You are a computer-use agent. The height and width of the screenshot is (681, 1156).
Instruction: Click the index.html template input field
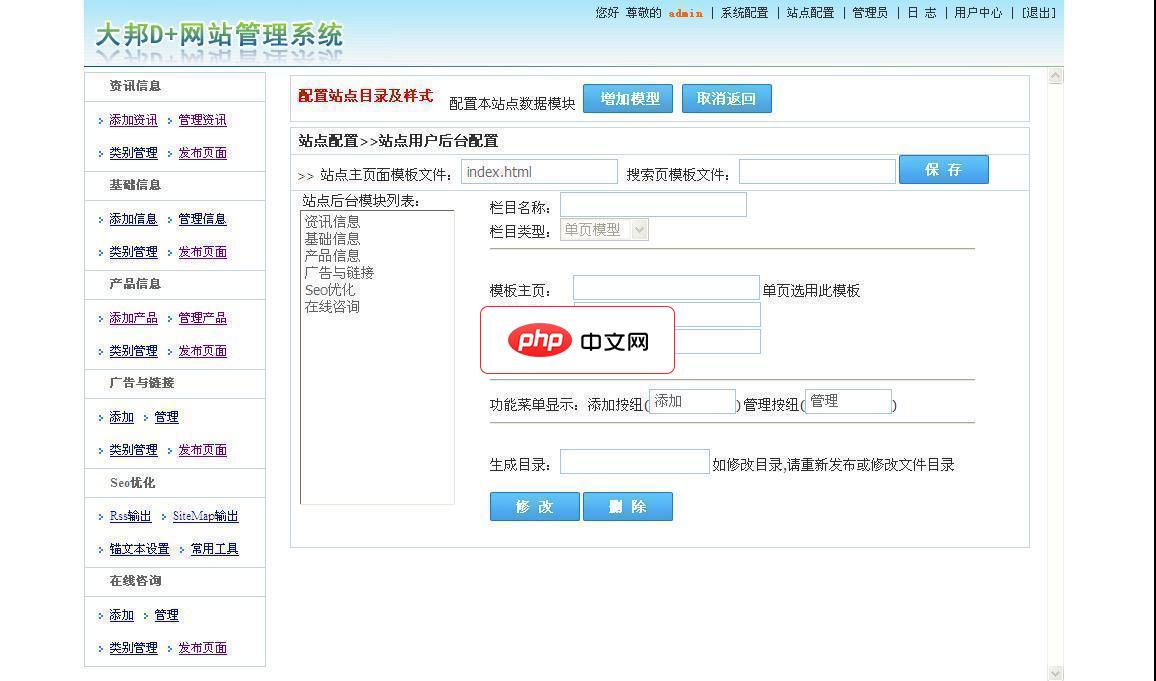[x=538, y=171]
